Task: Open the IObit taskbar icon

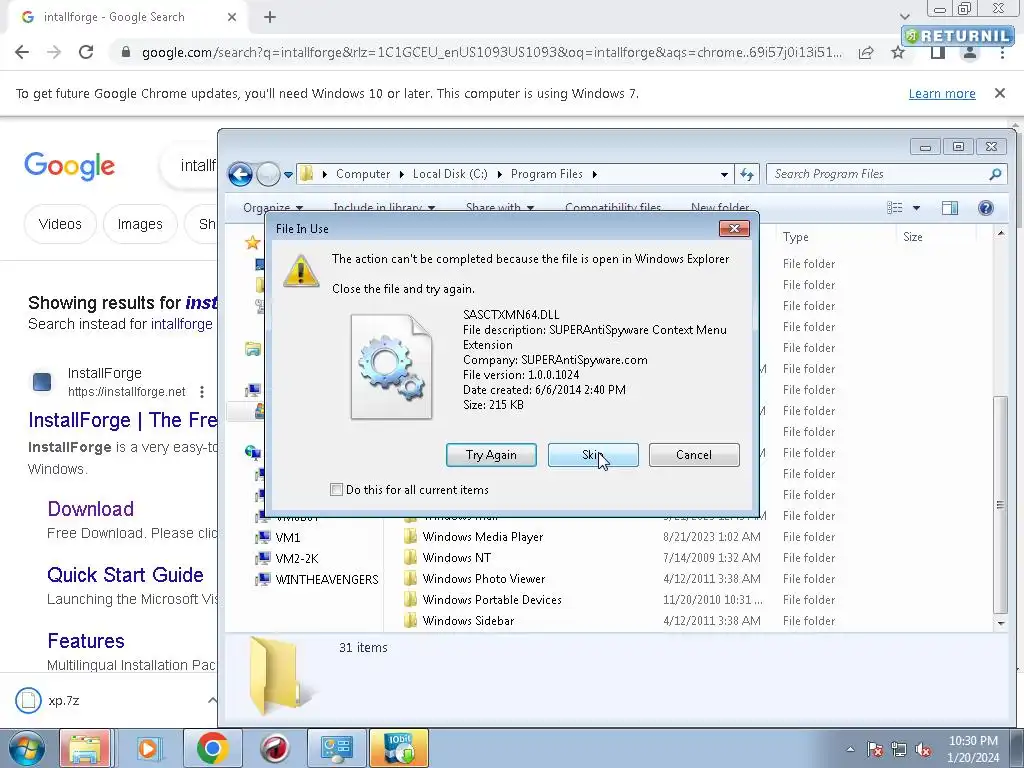Action: coord(399,748)
